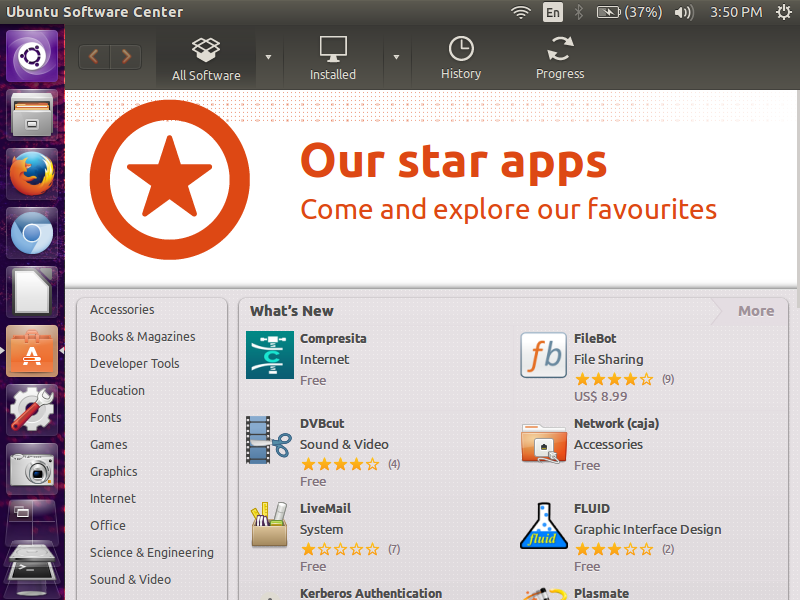Open System Settings wrench-and-gear icon

coord(32,410)
